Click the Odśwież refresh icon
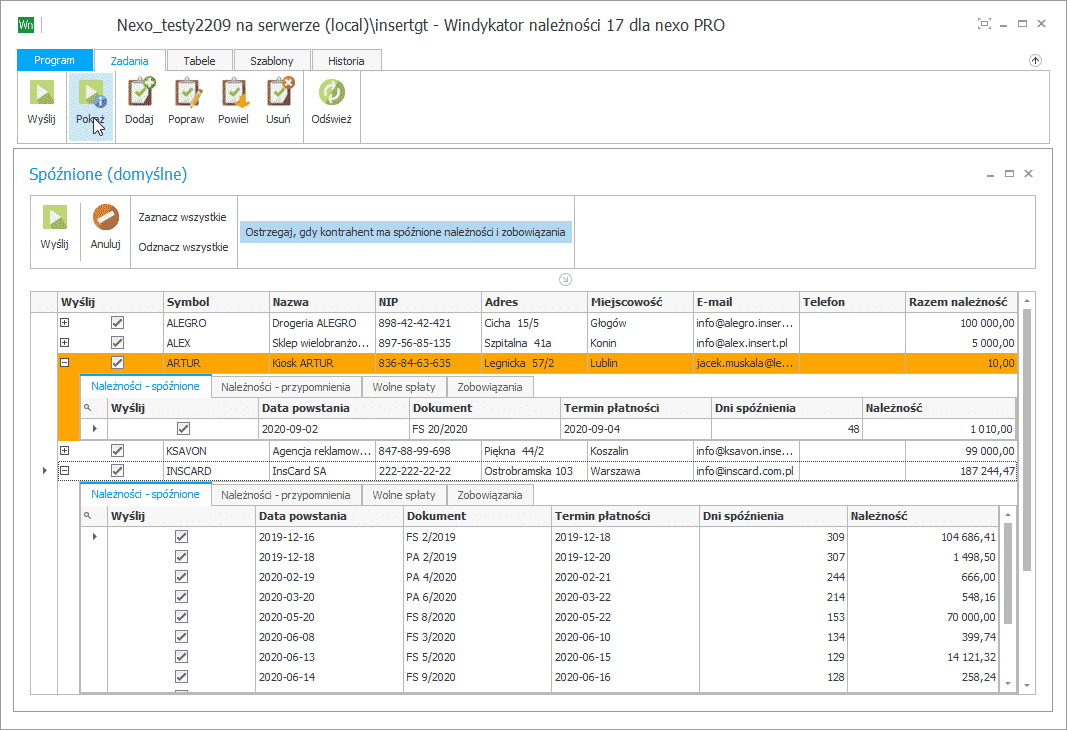The height and width of the screenshot is (730, 1067). coord(331,93)
